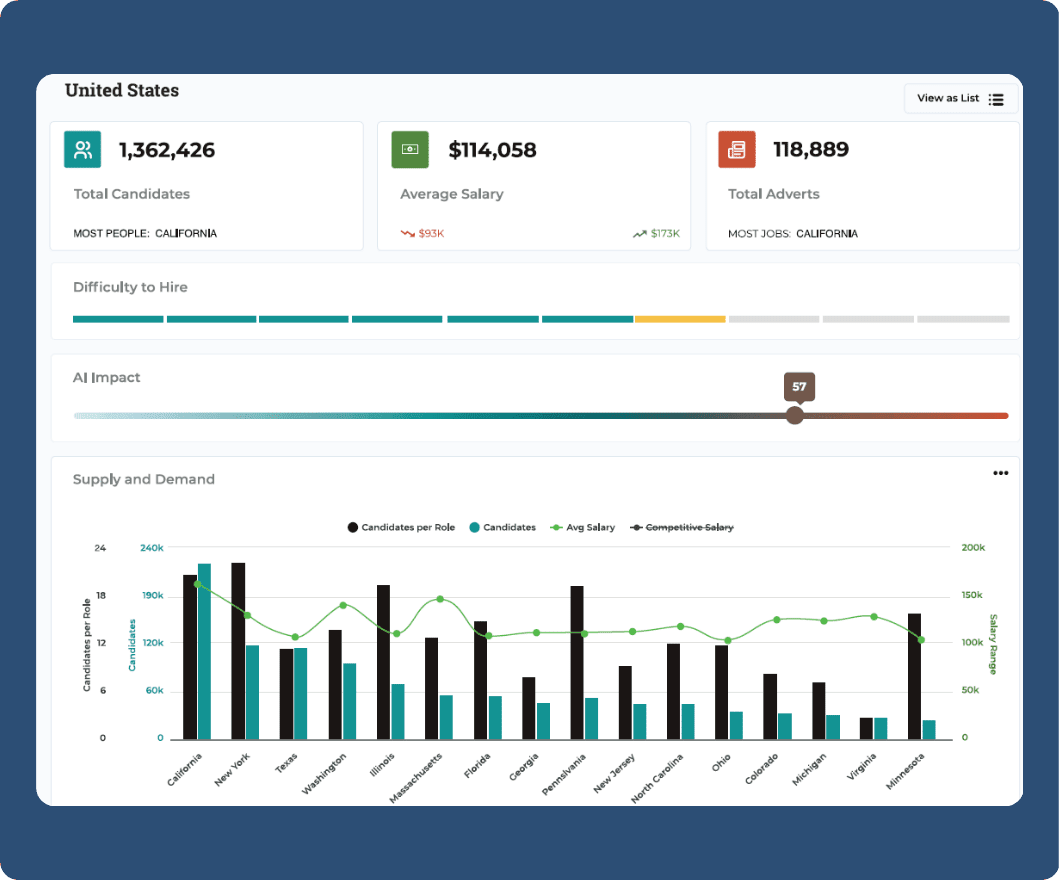
Task: Click the $173K high salary value
Action: [x=665, y=234]
